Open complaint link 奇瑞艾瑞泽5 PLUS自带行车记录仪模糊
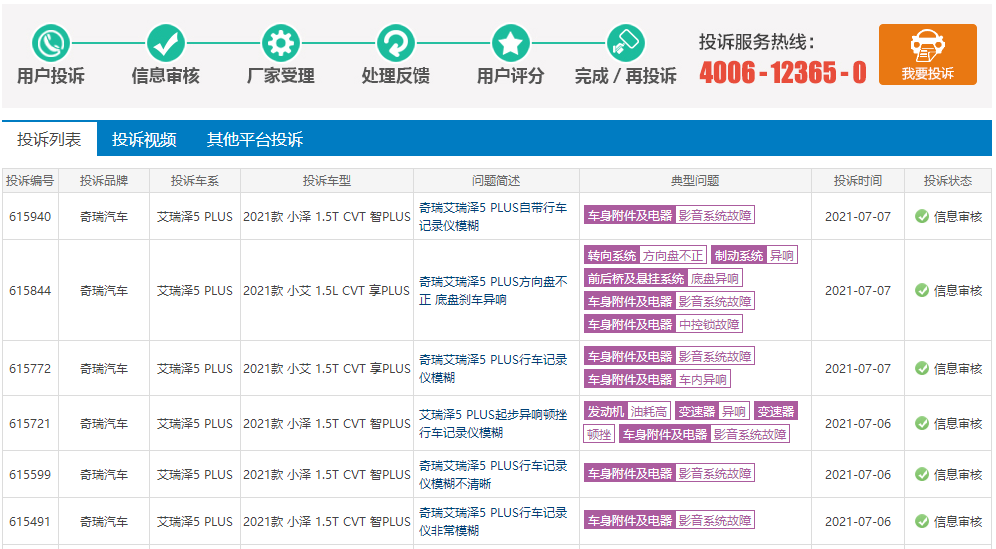 tap(493, 217)
